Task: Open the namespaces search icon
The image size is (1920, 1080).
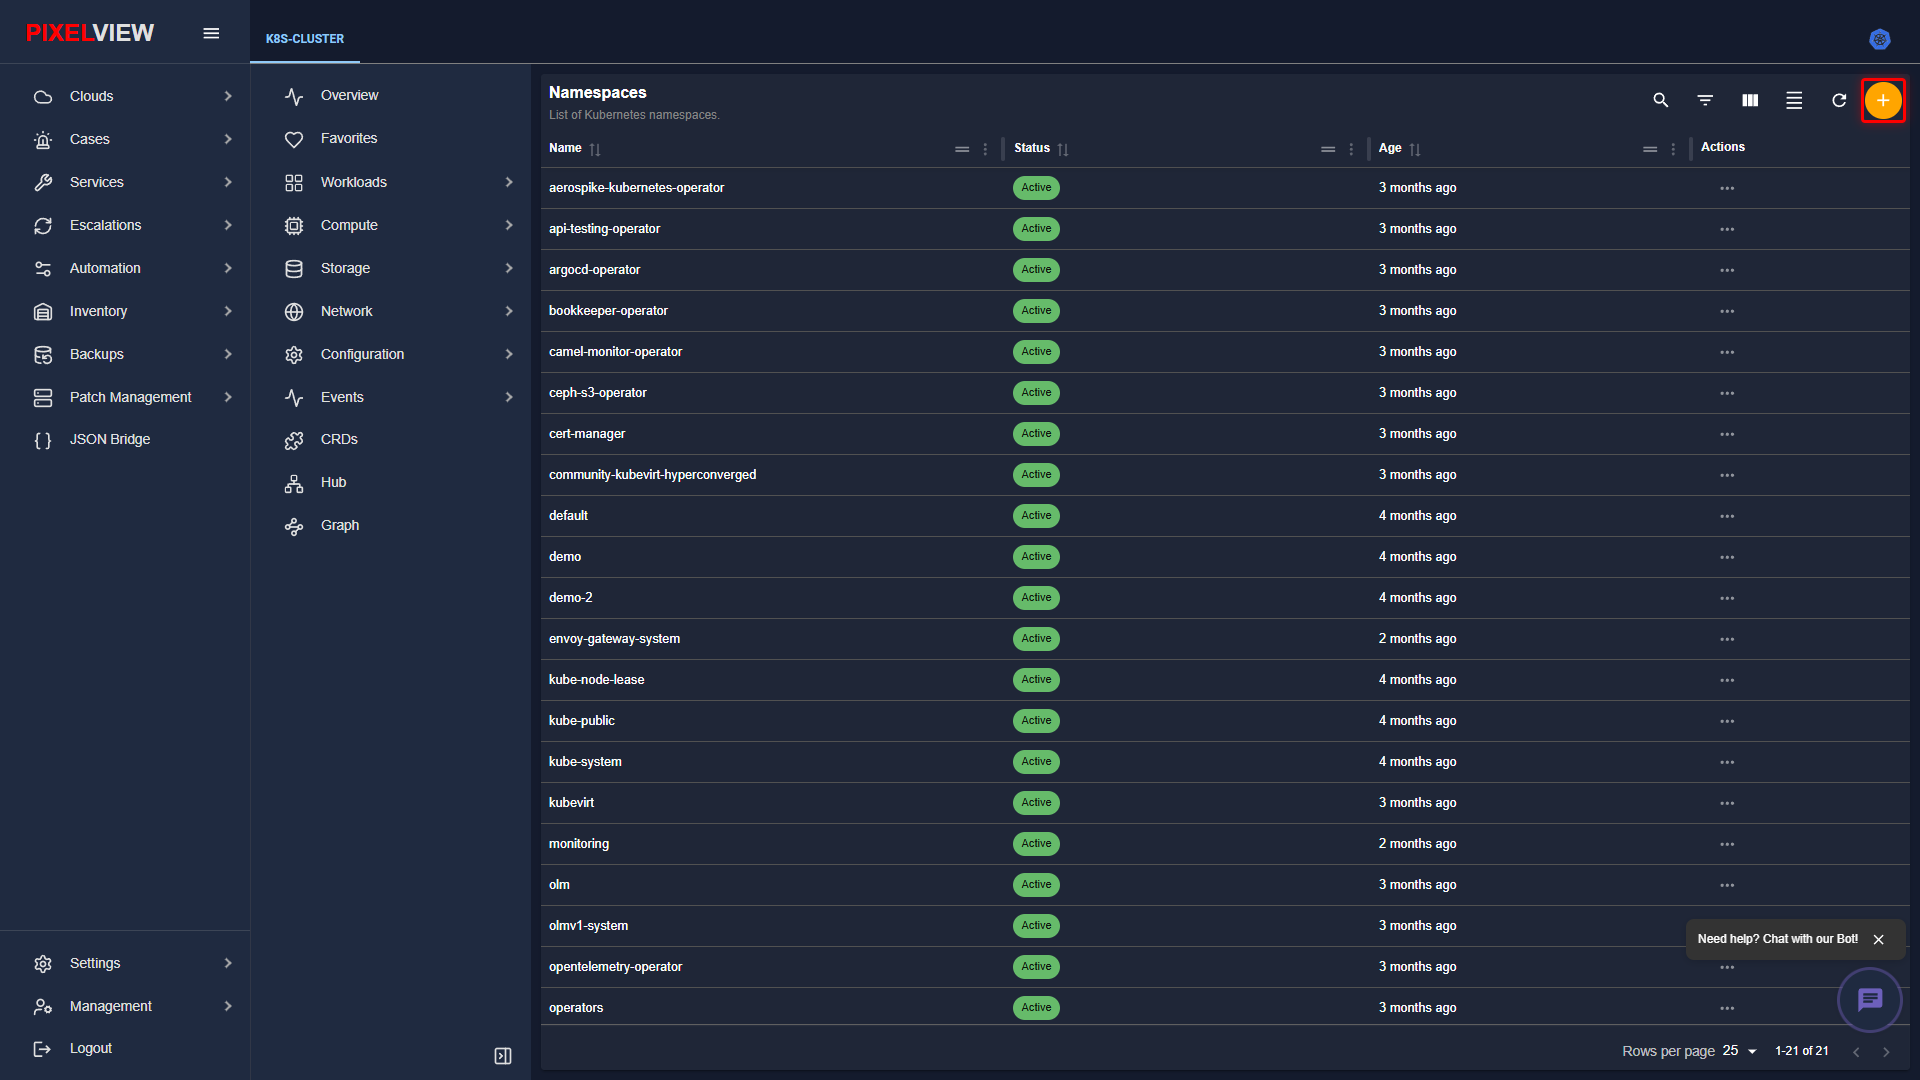Action: 1660,100
